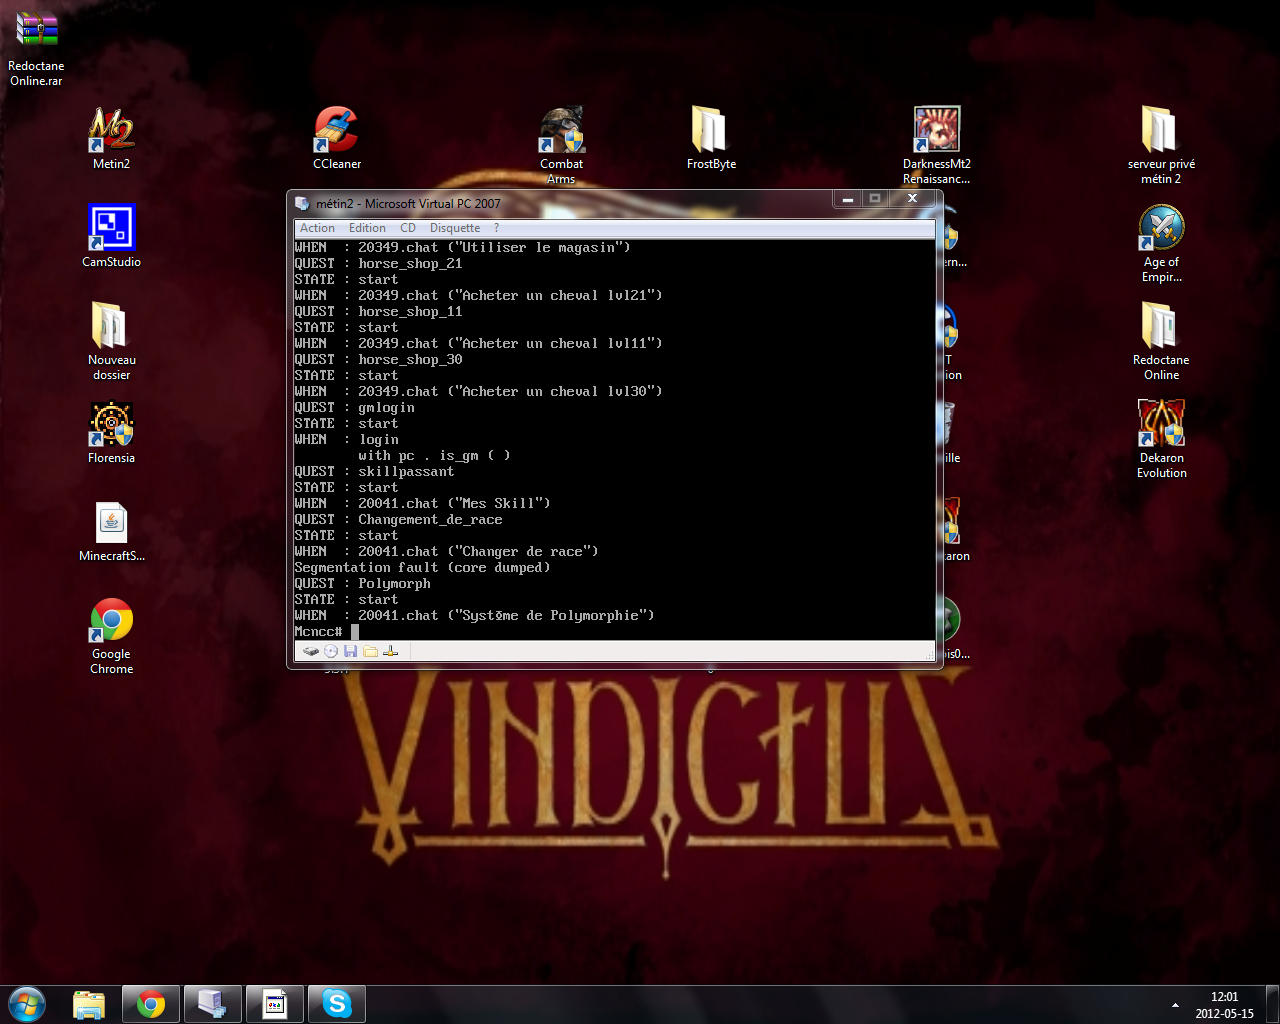Select the Age of Empires desktop shortcut

point(1161,243)
